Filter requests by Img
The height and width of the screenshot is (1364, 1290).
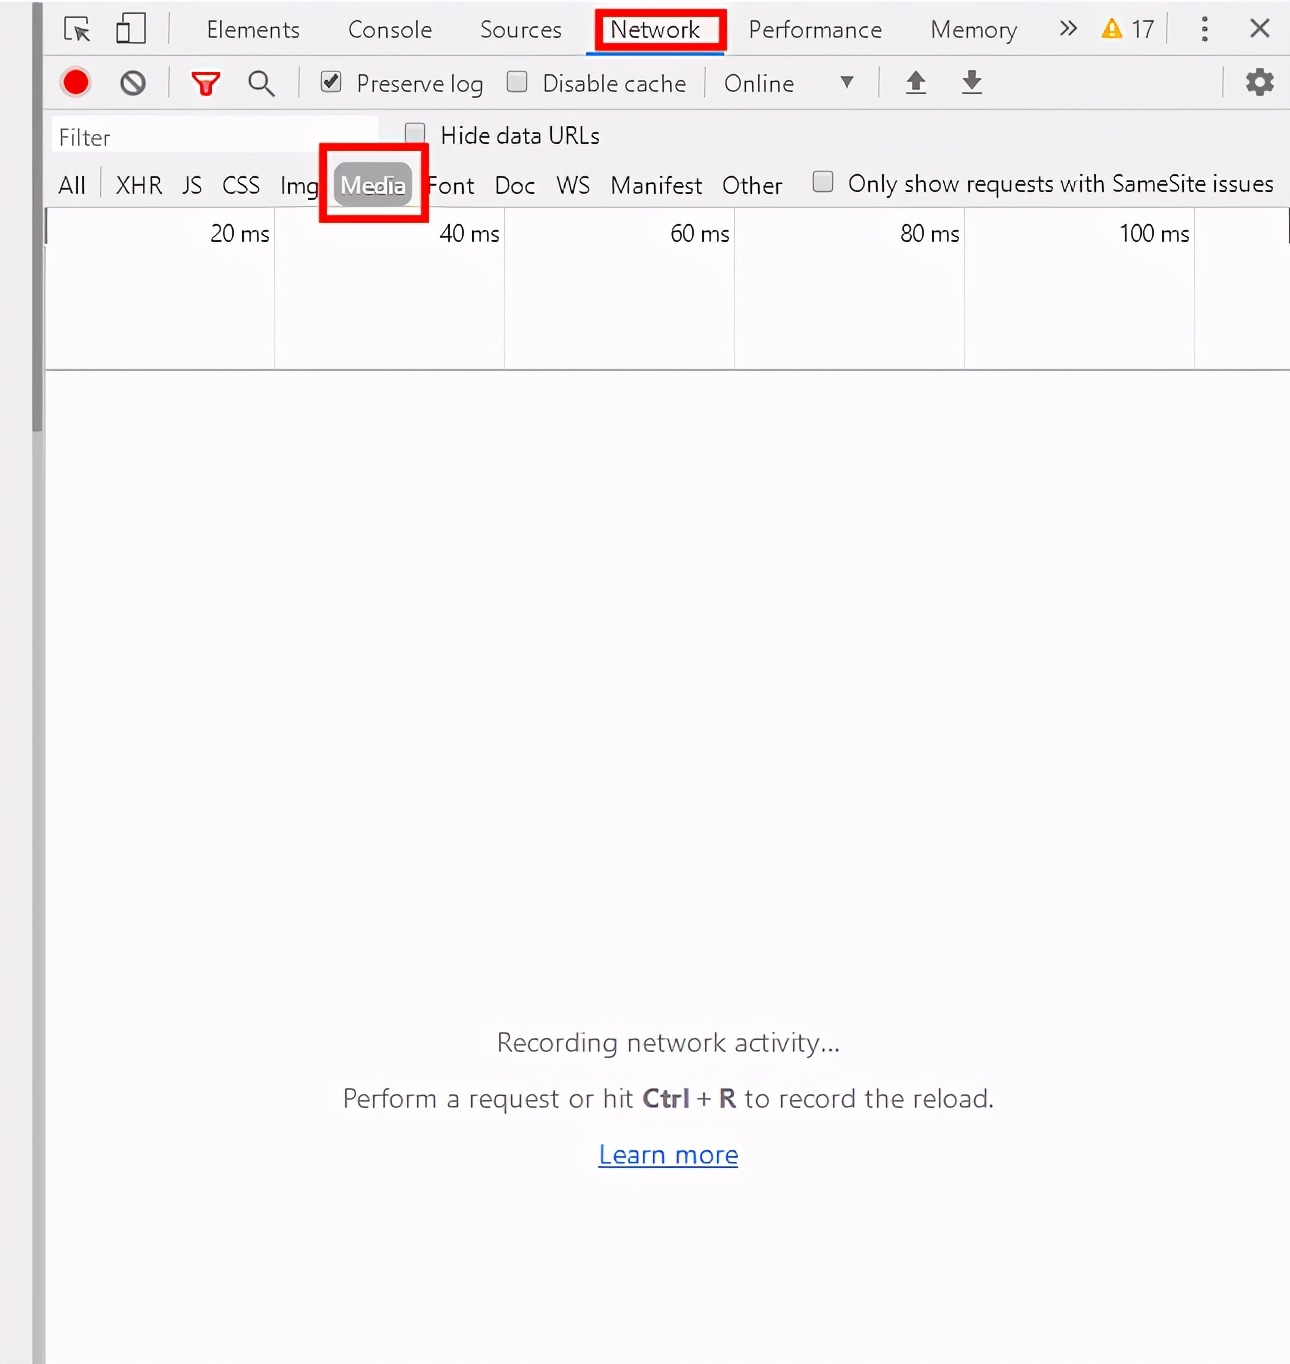coord(299,186)
